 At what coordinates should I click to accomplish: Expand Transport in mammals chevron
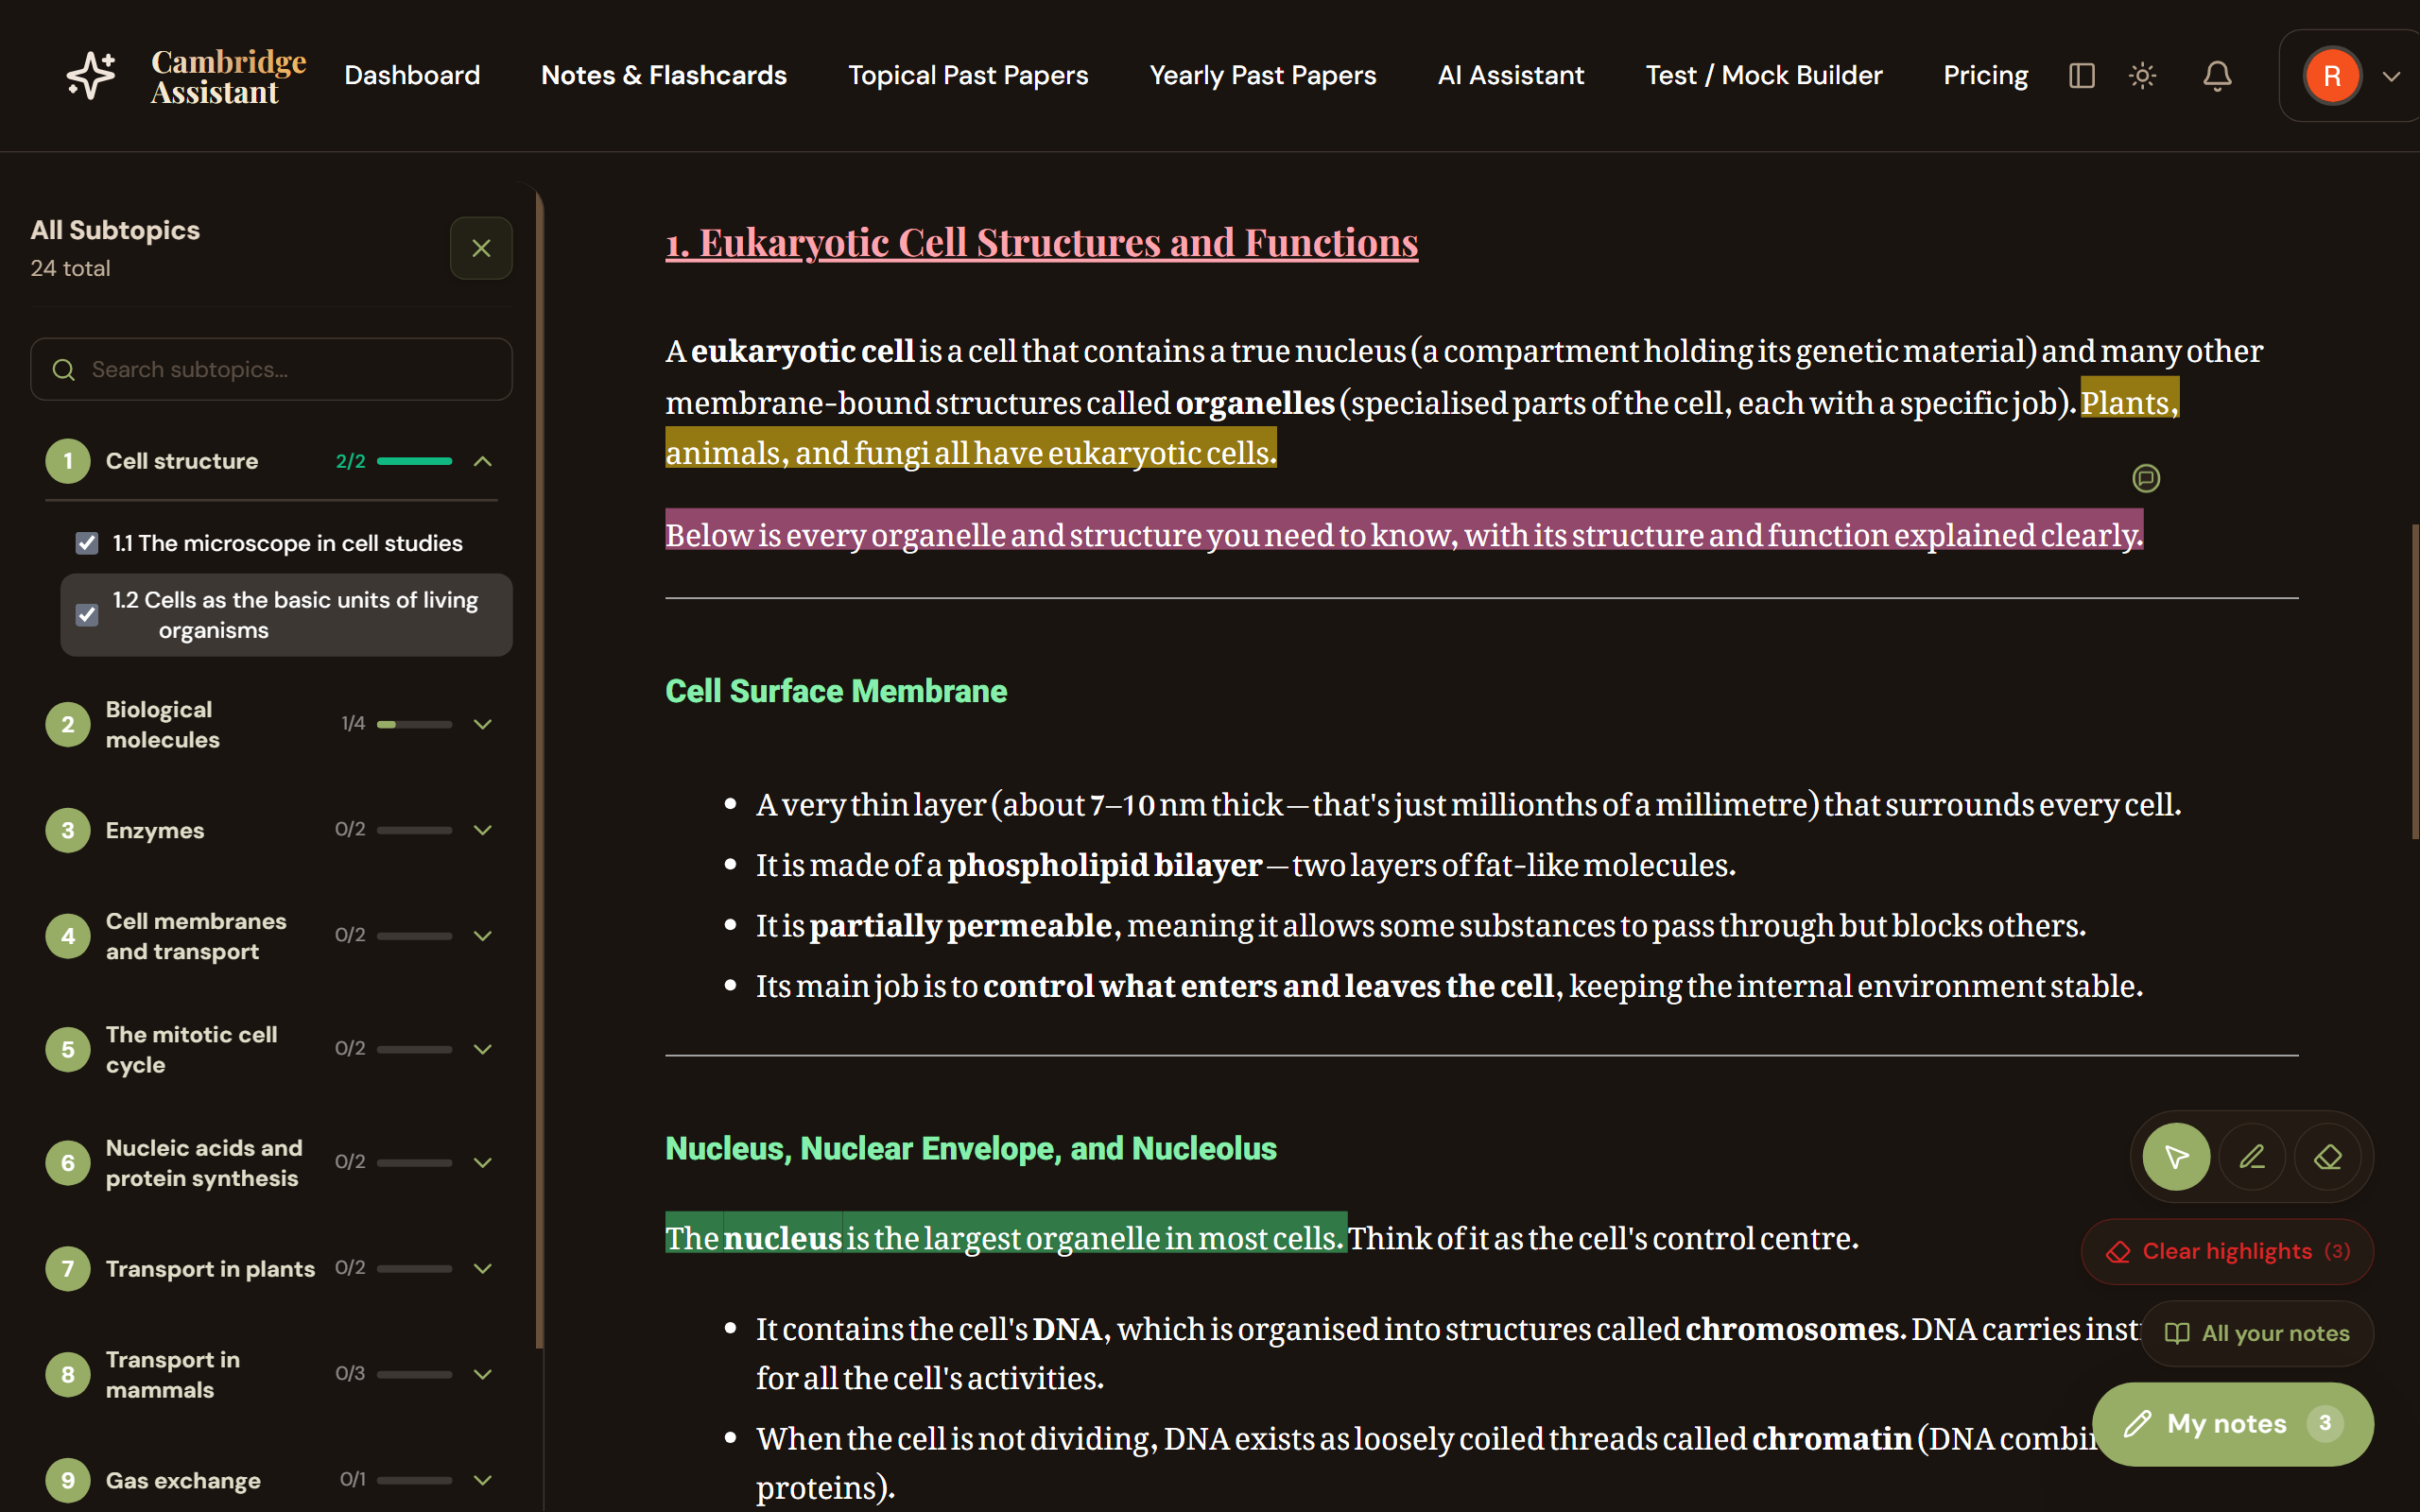[483, 1375]
